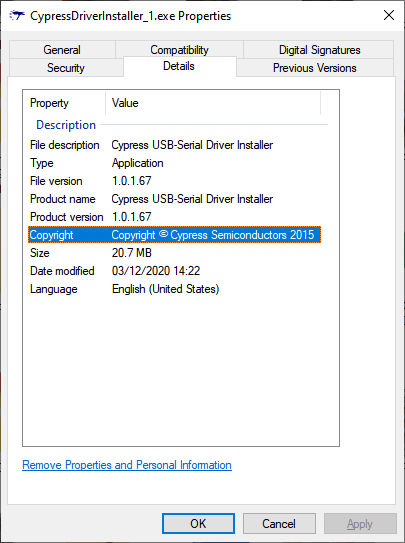Click the '20.7 MB' size value
405x543 pixels.
132,253
